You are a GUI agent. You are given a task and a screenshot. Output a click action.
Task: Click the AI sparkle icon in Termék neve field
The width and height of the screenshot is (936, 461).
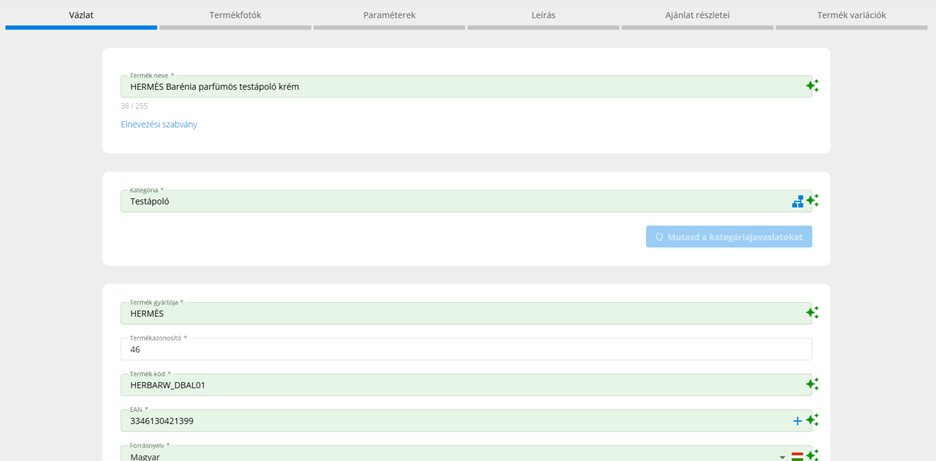[x=812, y=86]
